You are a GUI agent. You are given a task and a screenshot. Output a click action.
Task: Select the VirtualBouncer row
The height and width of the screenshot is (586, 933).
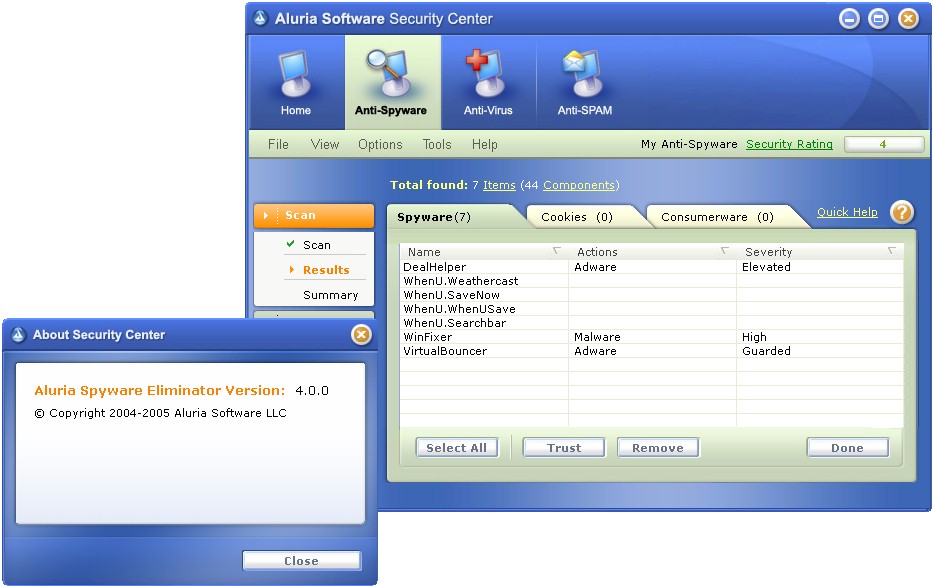coord(652,351)
